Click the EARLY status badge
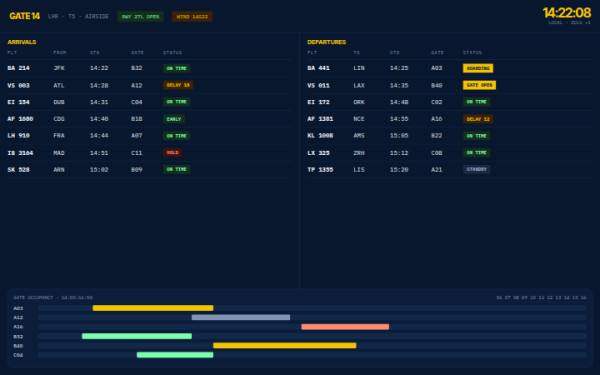This screenshot has width=600, height=375. click(x=174, y=119)
